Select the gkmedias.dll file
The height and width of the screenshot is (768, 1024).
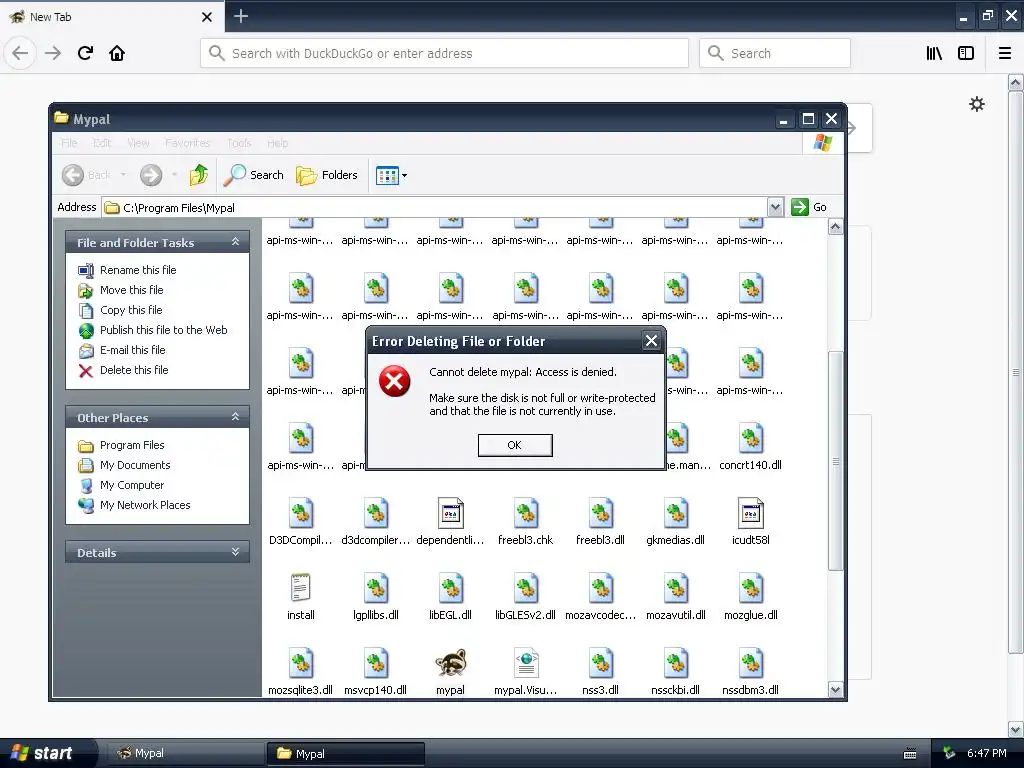tap(675, 522)
